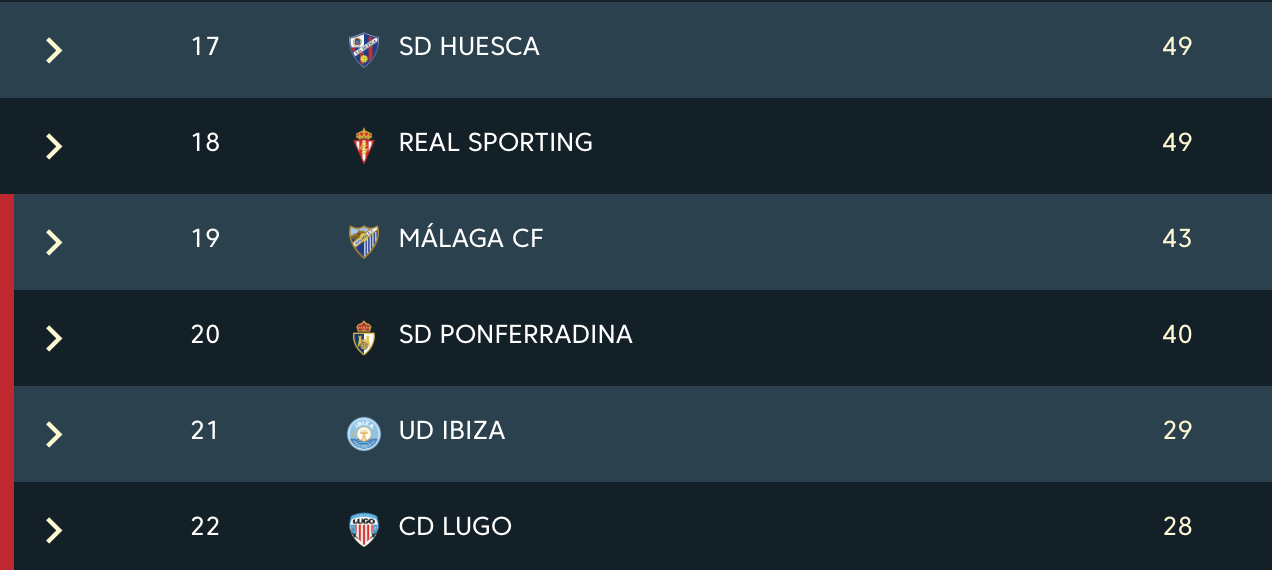Screen dimensions: 1272x570
Task: Click the Málaga CF club crest
Action: (x=364, y=240)
